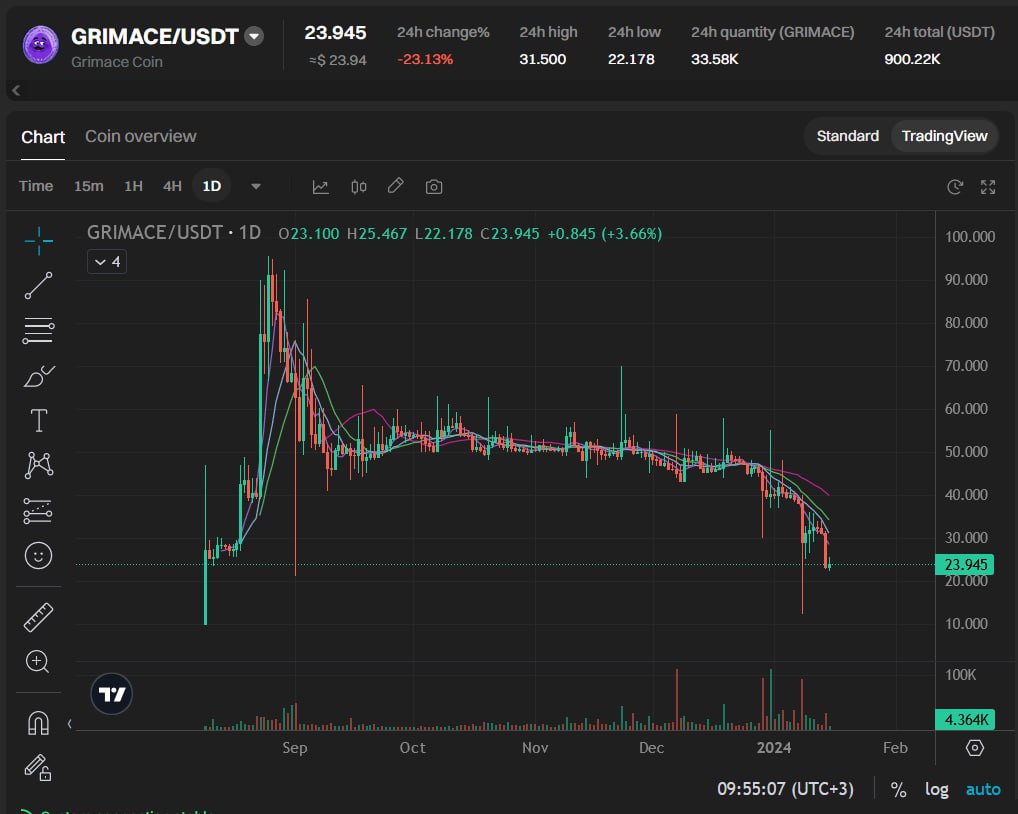Expand the GRIMACE/USDT pair selector dropdown
Viewport: 1018px width, 814px height.
click(254, 36)
